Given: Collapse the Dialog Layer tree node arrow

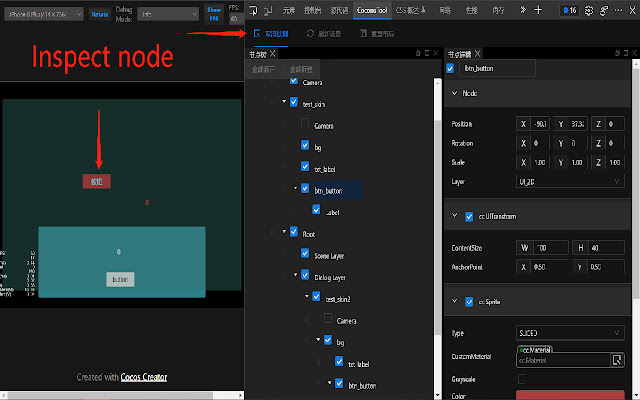Looking at the screenshot, I should point(296,275).
